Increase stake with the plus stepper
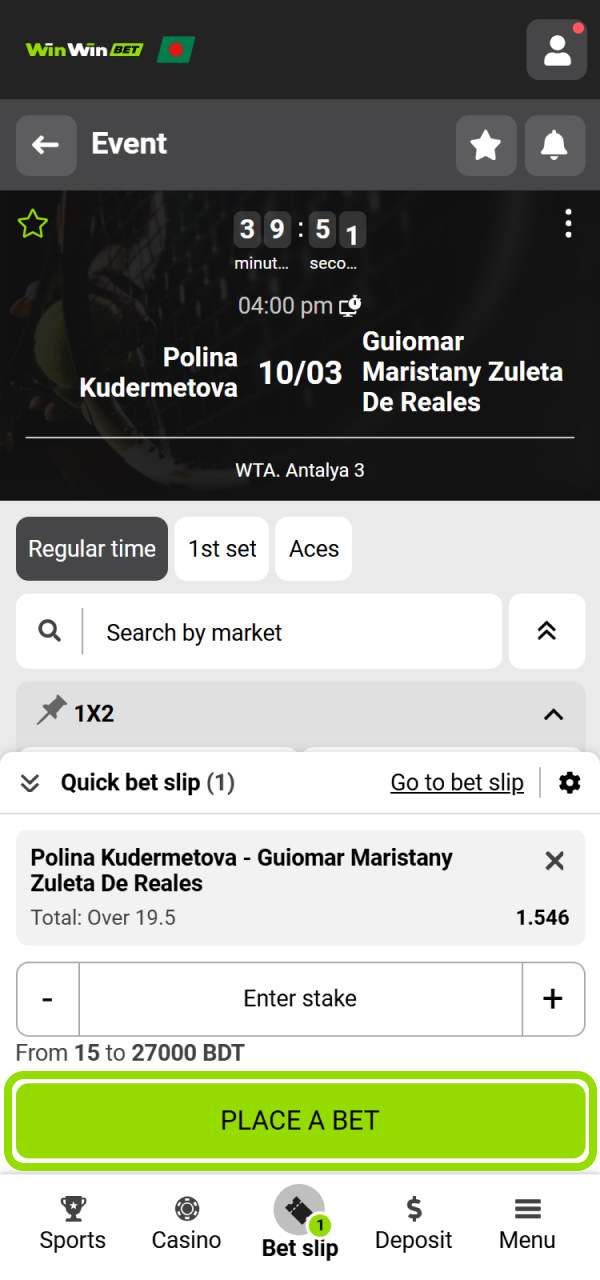 [553, 998]
